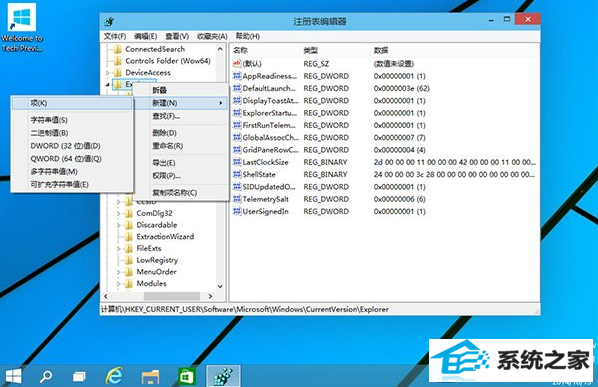The image size is (598, 387).
Task: Select 重命名(R) in the context menu
Action: (182, 146)
